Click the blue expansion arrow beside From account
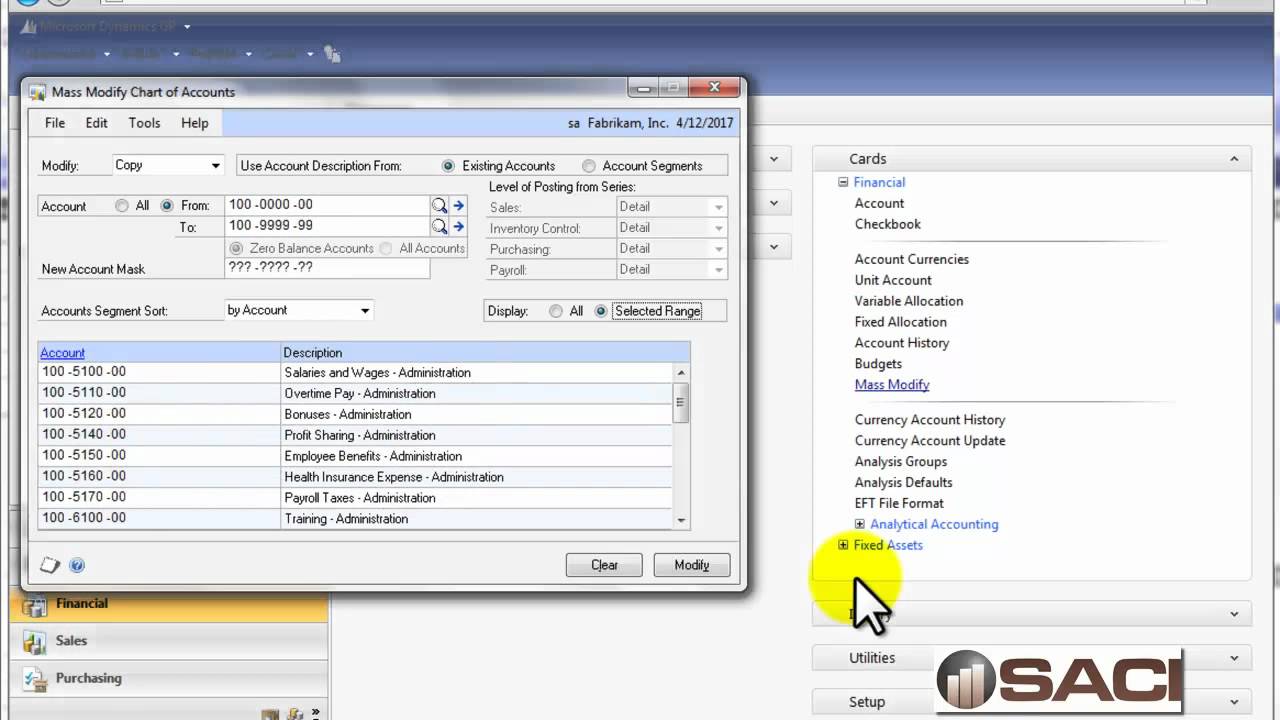The width and height of the screenshot is (1280, 720). [x=459, y=205]
